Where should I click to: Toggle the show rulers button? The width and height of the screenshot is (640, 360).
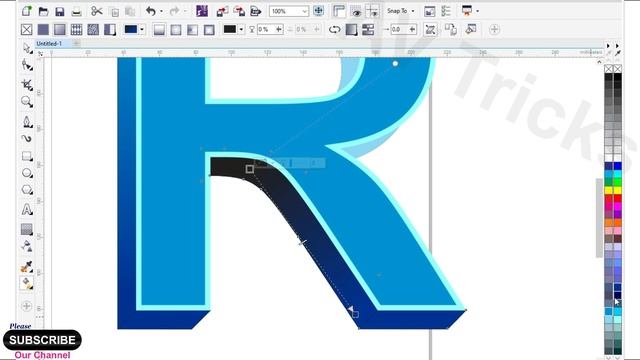click(x=339, y=11)
